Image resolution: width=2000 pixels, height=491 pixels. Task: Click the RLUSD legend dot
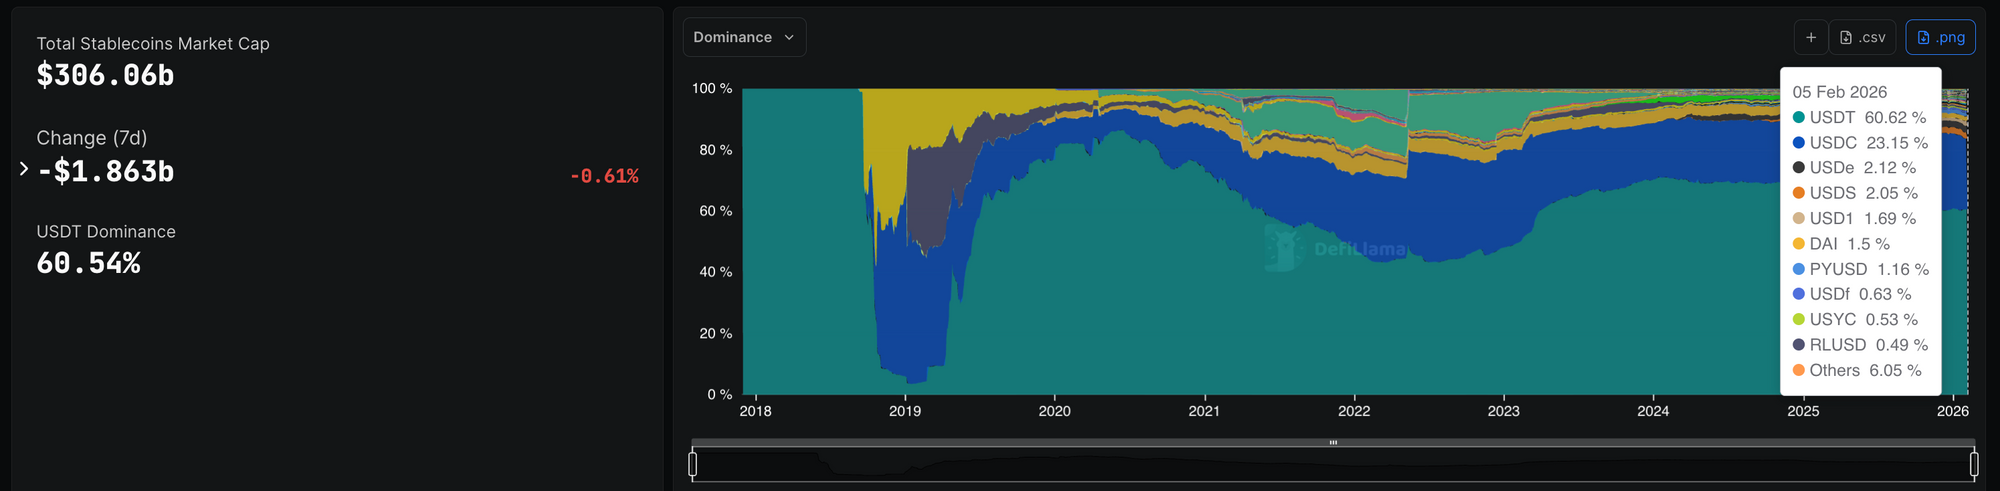pyautogui.click(x=1799, y=345)
